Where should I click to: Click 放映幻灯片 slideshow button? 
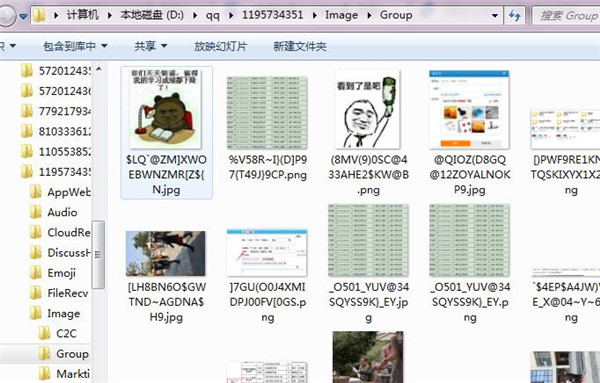click(220, 46)
